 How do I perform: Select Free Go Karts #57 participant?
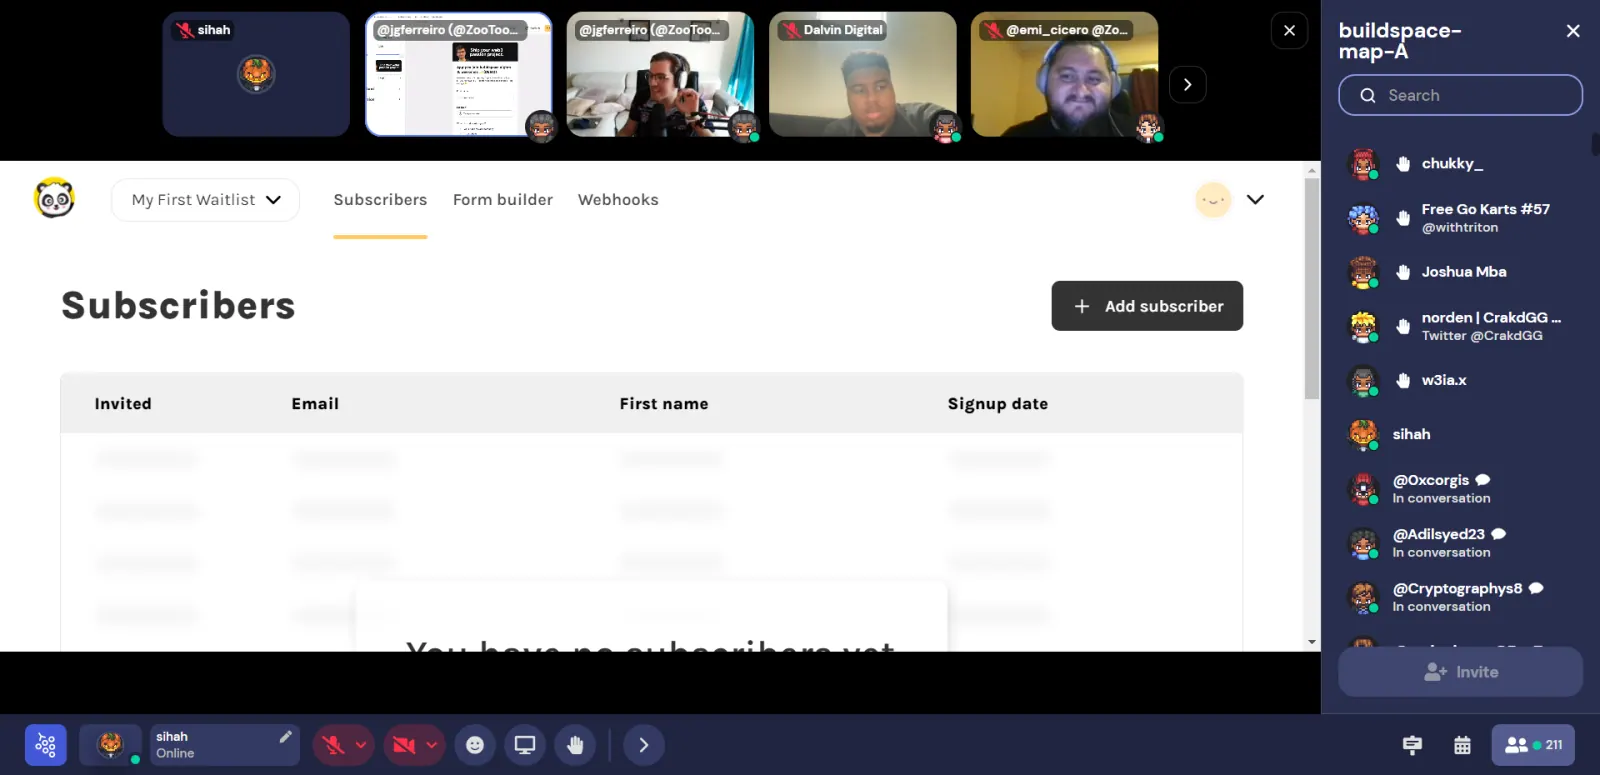pos(1460,218)
